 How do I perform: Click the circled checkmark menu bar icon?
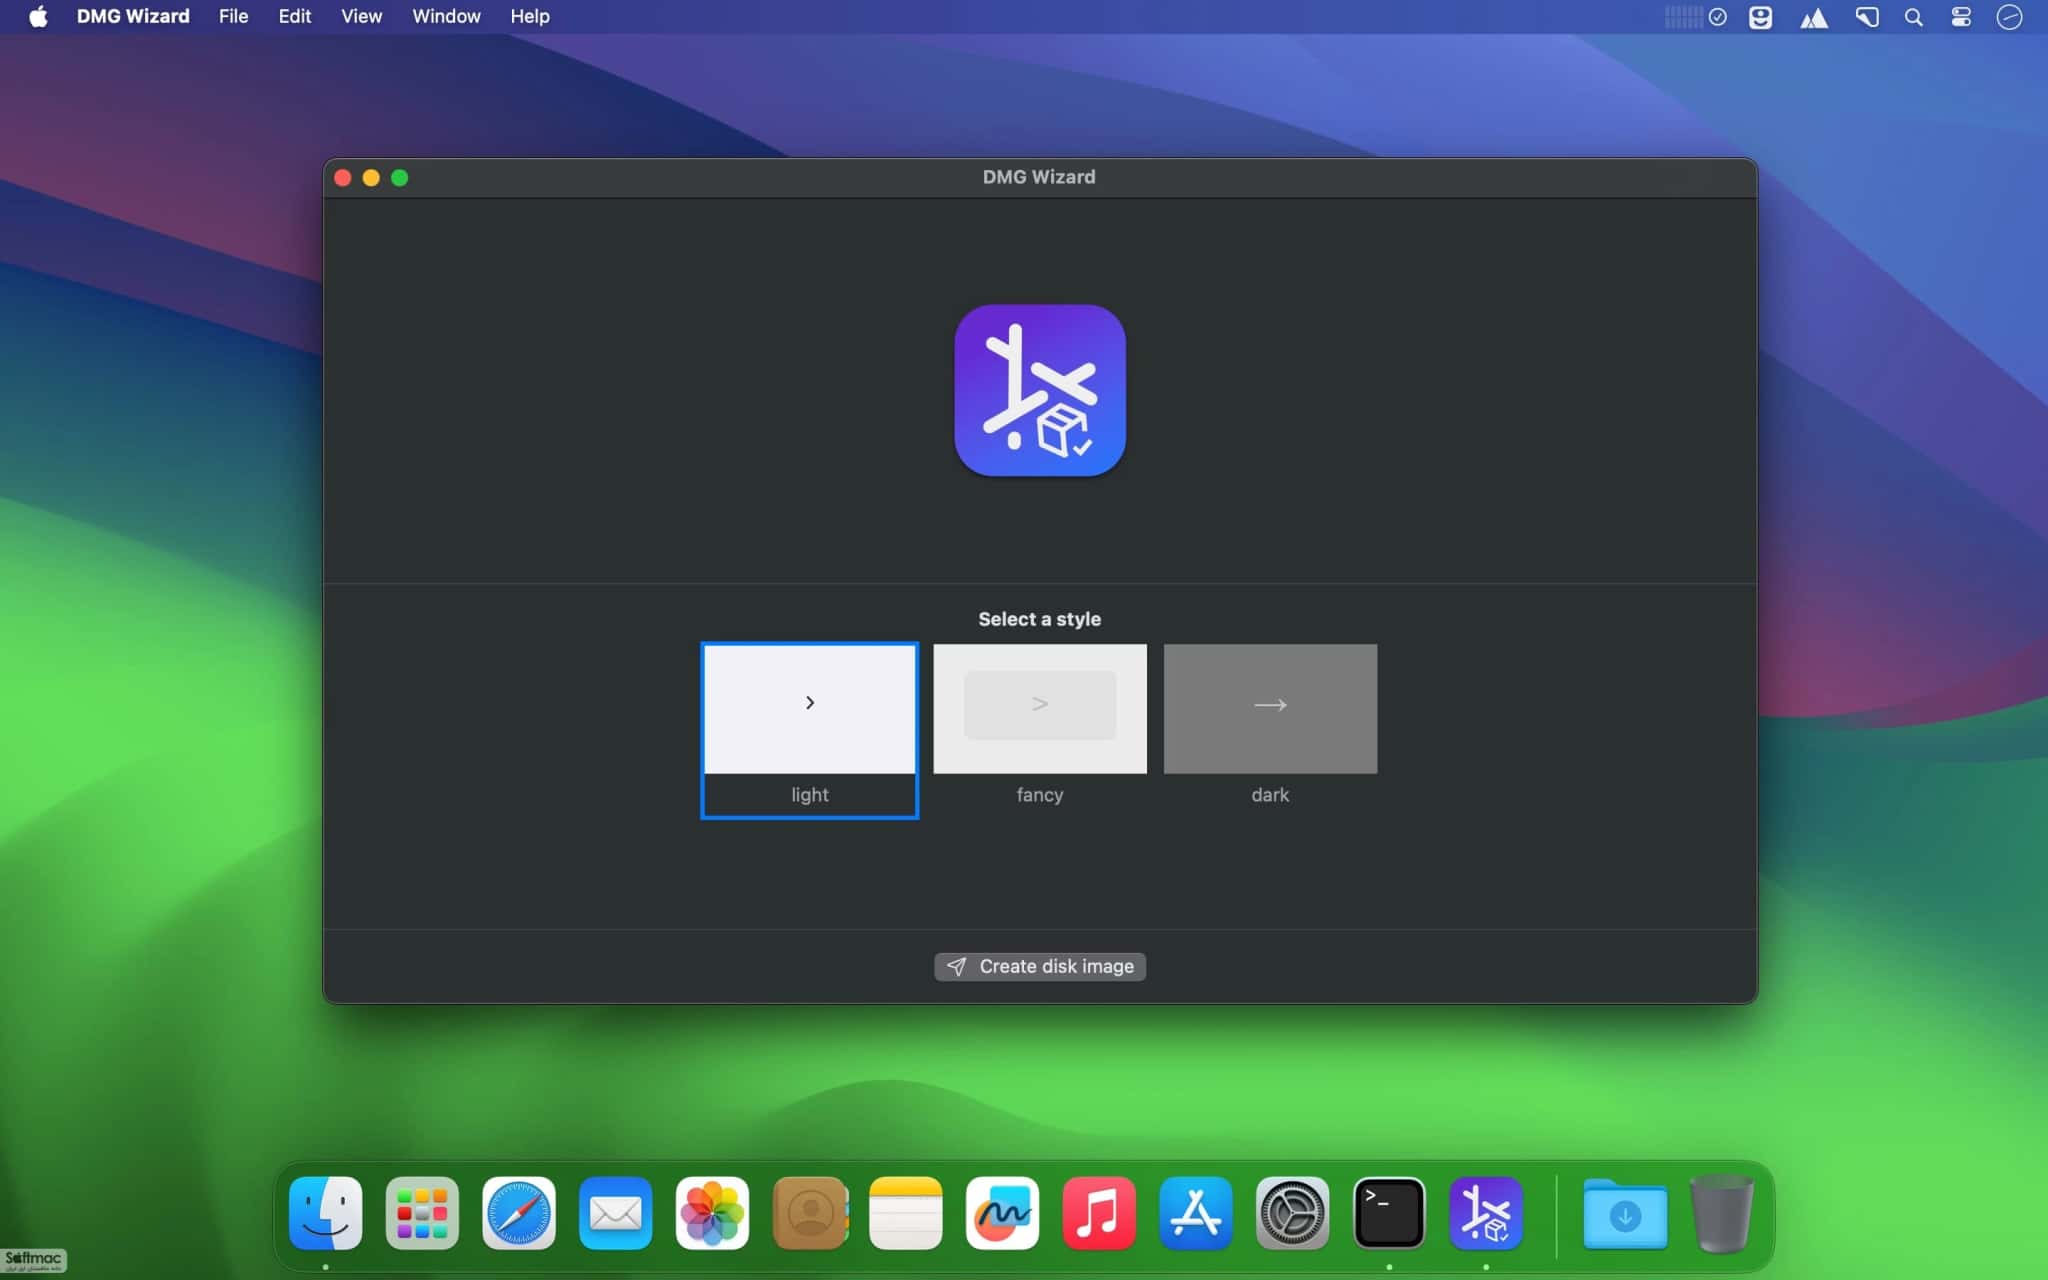[x=1718, y=17]
